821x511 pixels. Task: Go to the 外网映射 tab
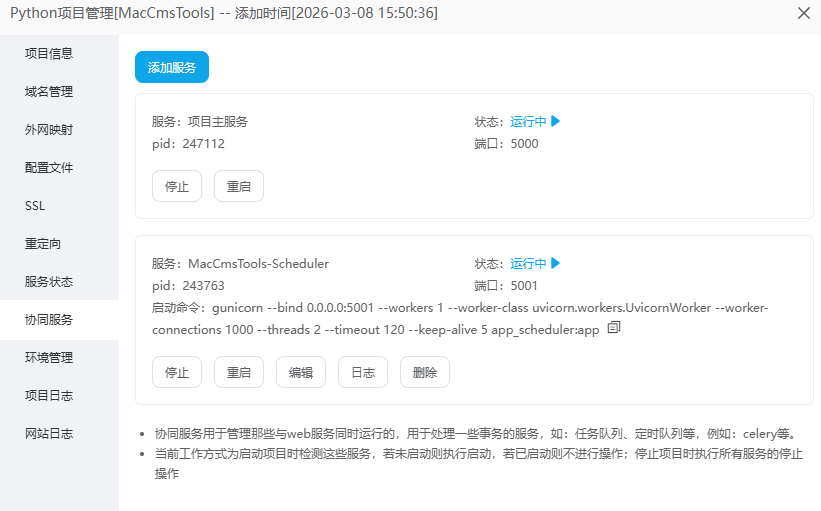pos(49,130)
